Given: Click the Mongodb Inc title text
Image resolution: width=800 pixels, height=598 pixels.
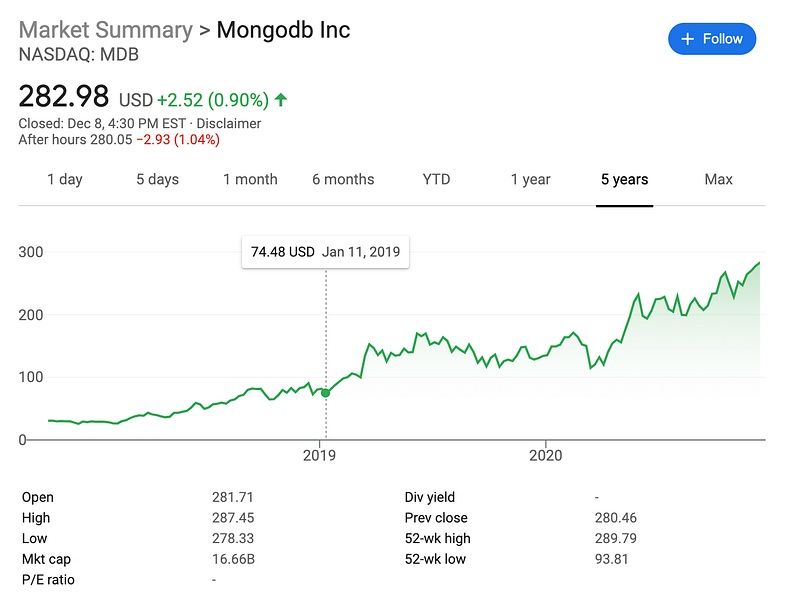Looking at the screenshot, I should coord(283,30).
